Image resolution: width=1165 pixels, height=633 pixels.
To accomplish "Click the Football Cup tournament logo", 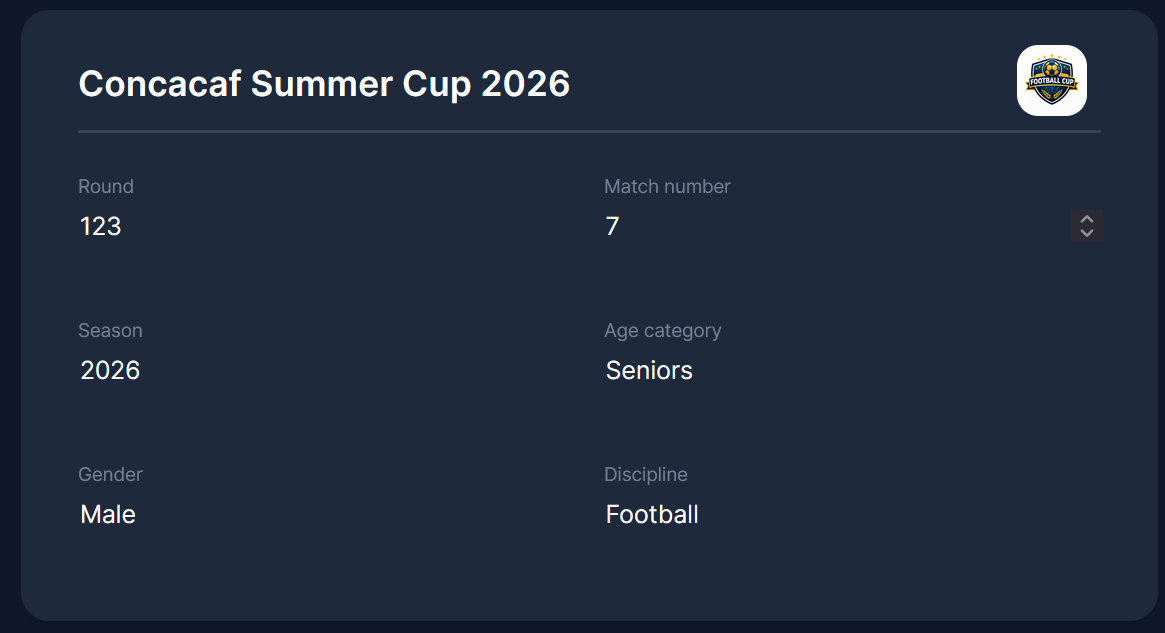I will click(1051, 80).
